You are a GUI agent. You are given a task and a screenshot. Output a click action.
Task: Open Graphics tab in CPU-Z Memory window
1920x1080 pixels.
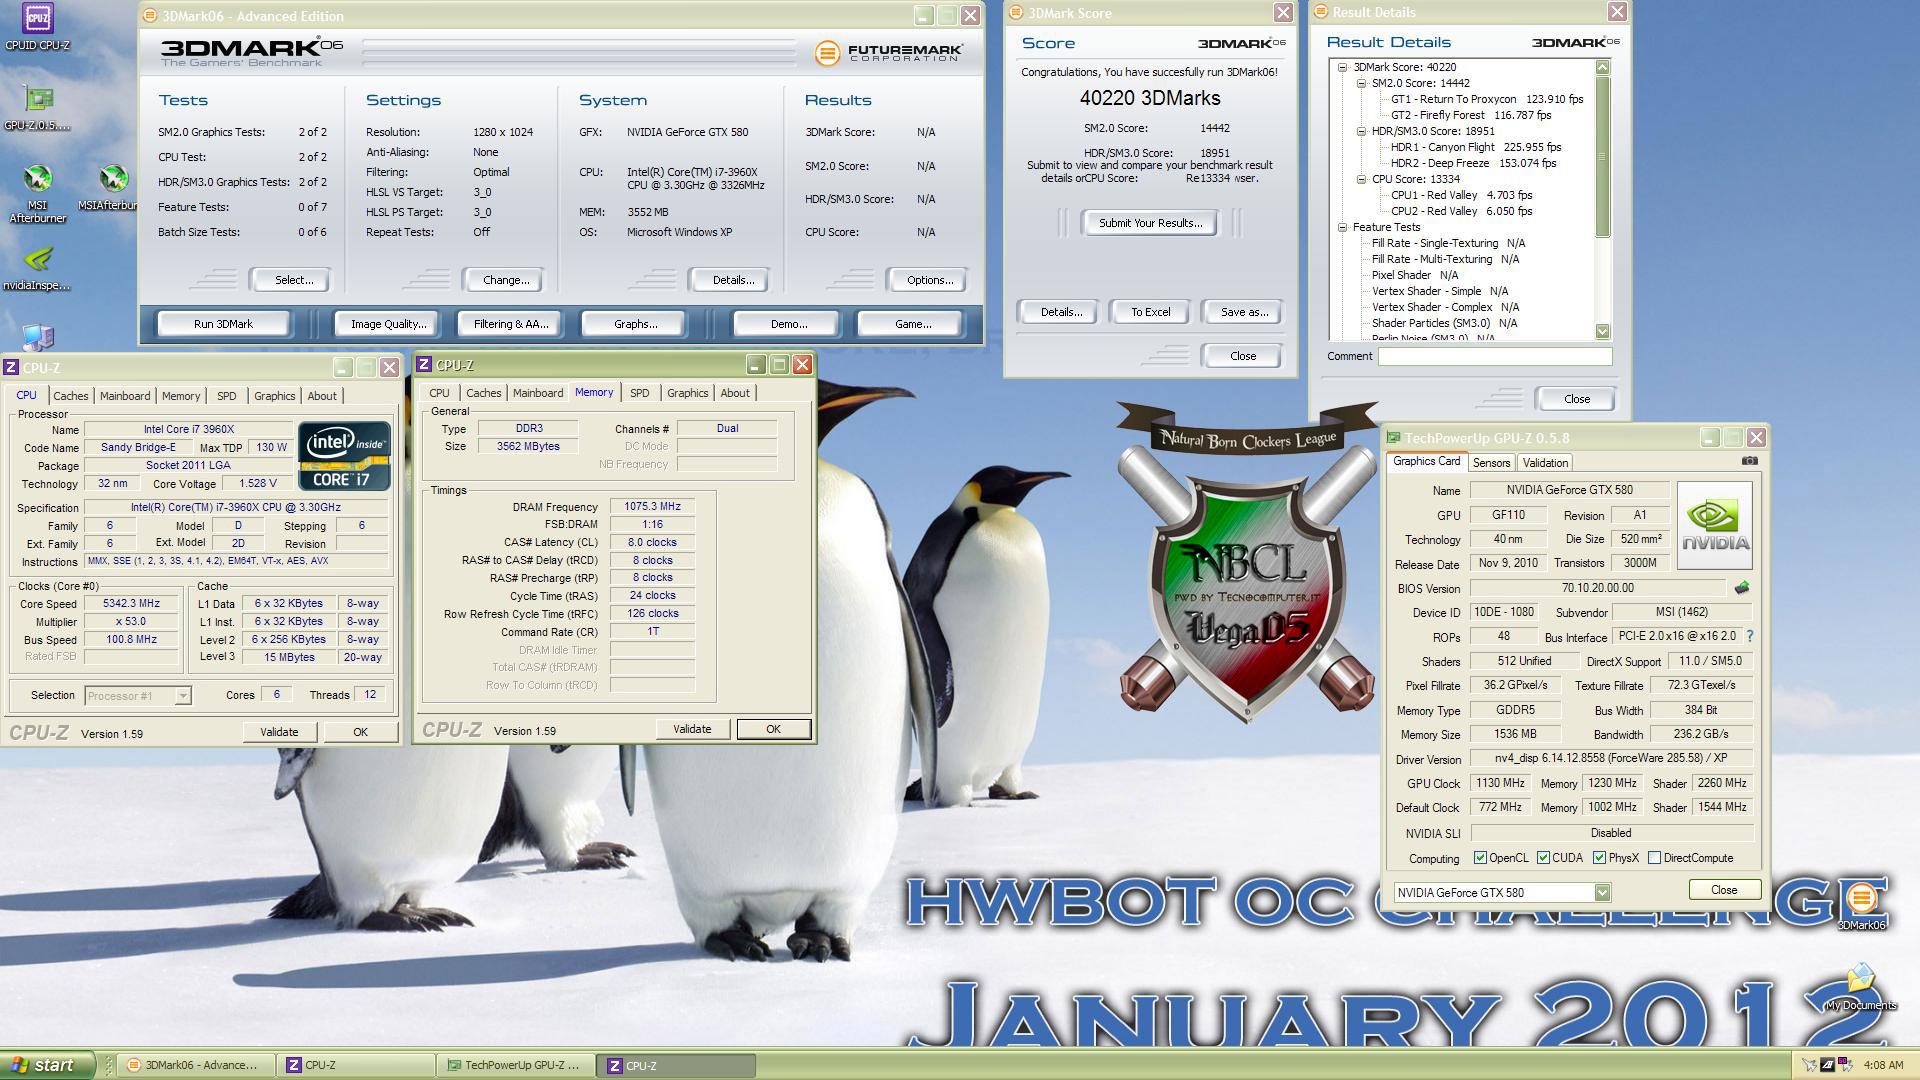tap(687, 393)
